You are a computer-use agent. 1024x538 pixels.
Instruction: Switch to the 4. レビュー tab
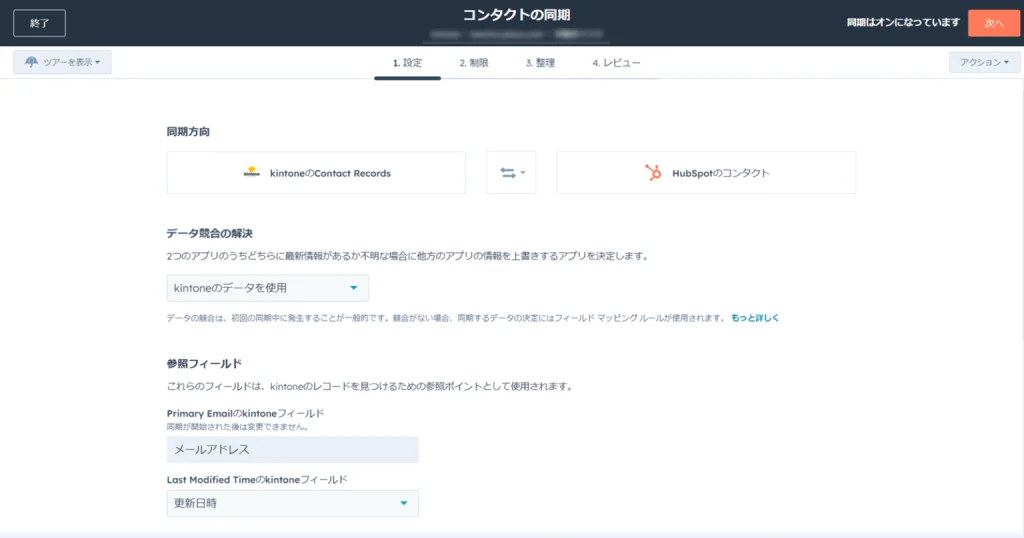pyautogui.click(x=616, y=63)
